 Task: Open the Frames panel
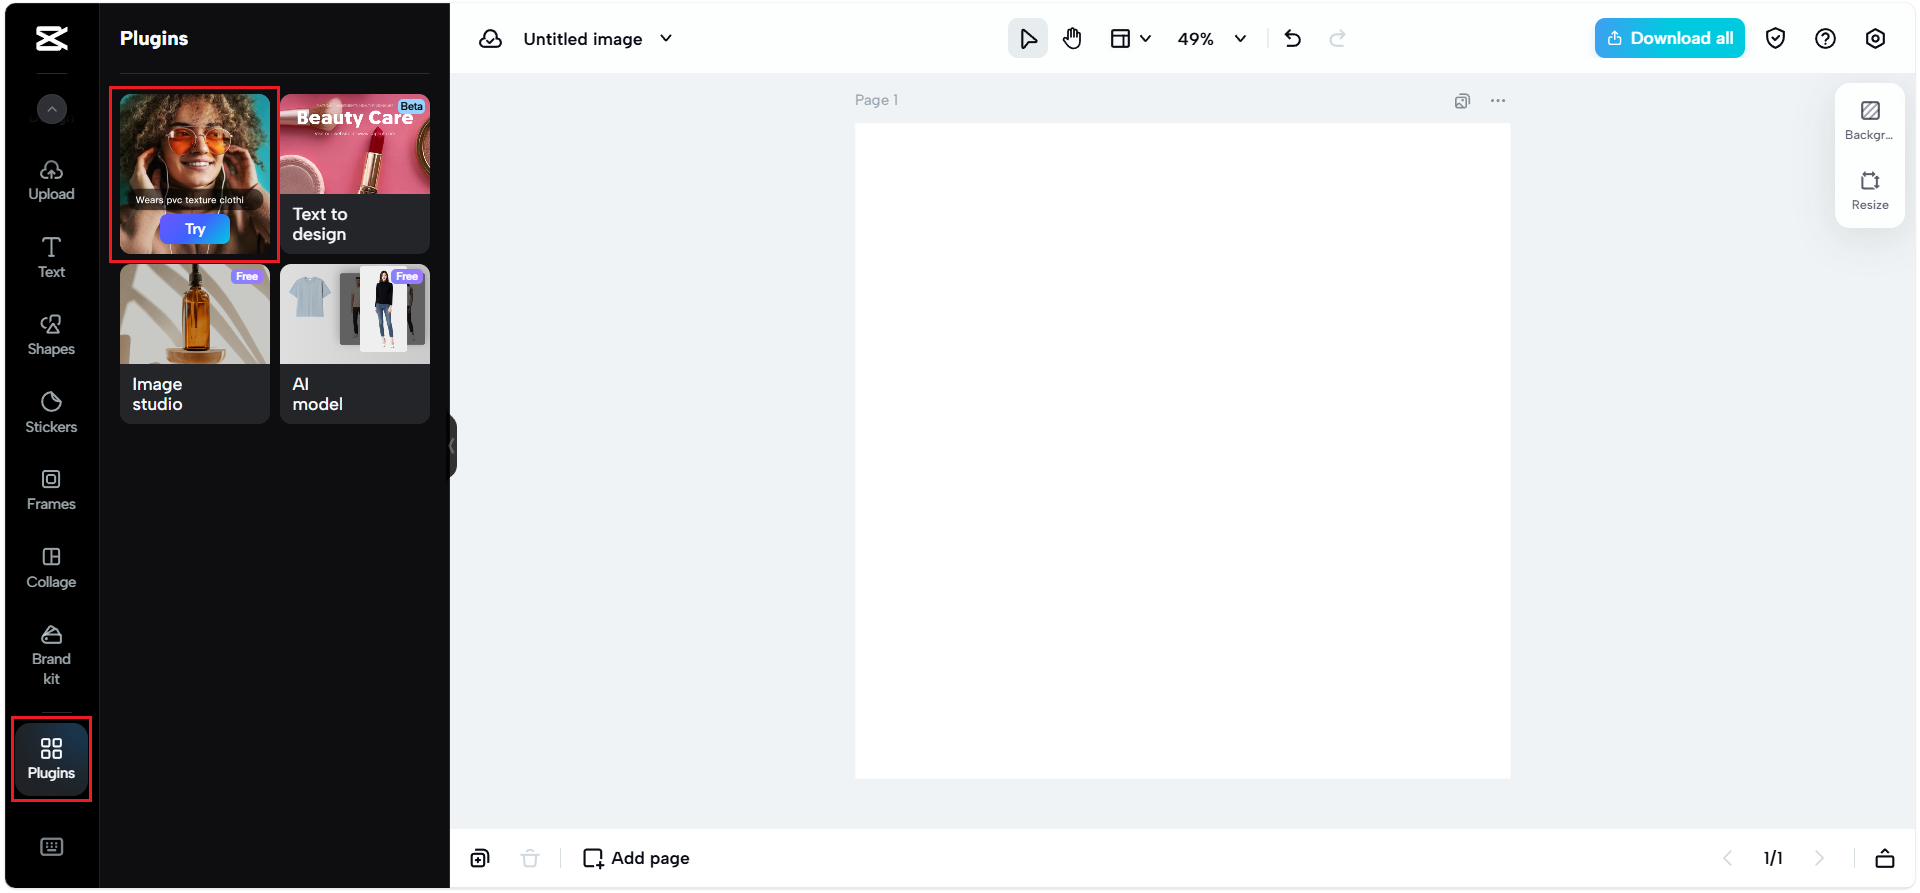coord(51,490)
